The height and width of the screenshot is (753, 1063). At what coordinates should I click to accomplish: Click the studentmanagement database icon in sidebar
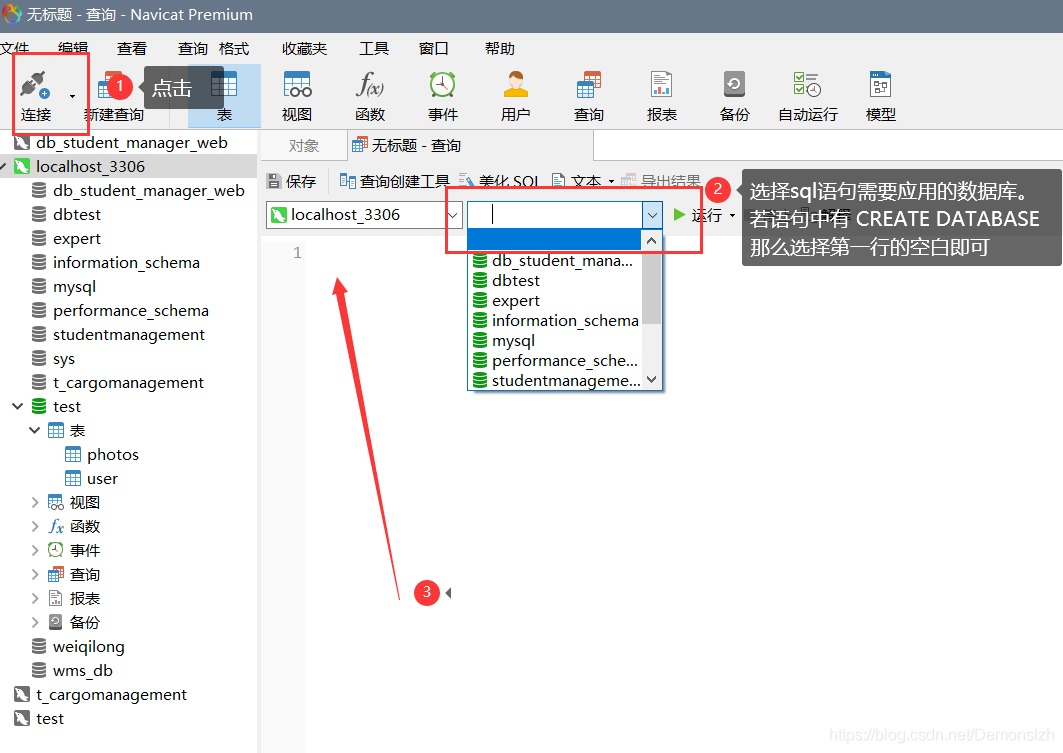(x=39, y=335)
